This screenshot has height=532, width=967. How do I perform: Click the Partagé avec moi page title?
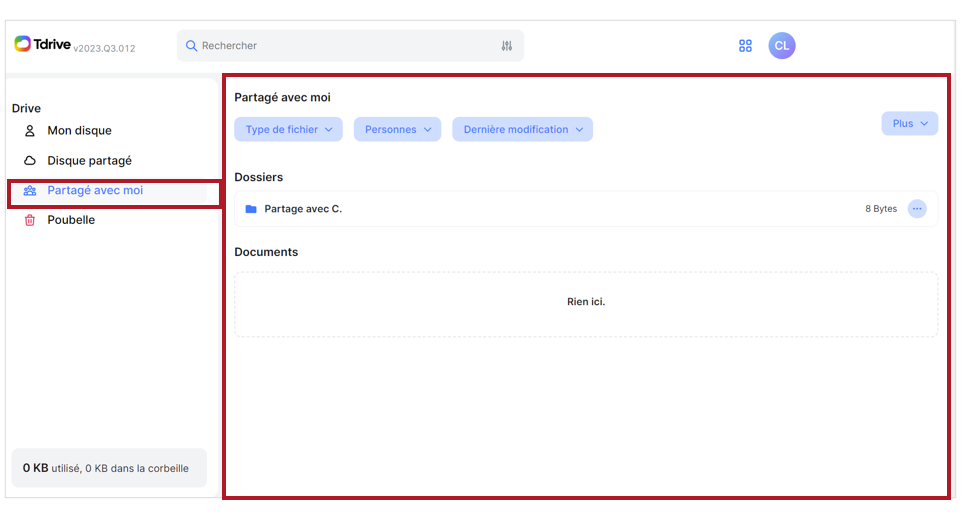[282, 97]
